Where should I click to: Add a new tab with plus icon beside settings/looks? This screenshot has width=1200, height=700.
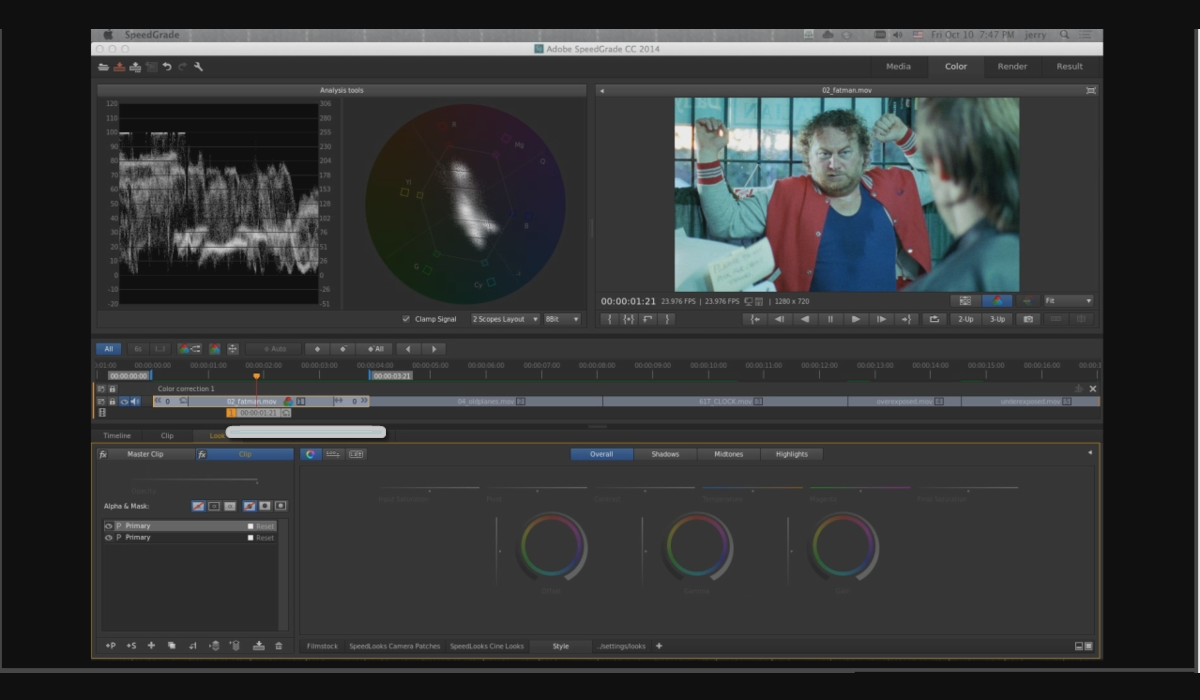pyautogui.click(x=659, y=646)
